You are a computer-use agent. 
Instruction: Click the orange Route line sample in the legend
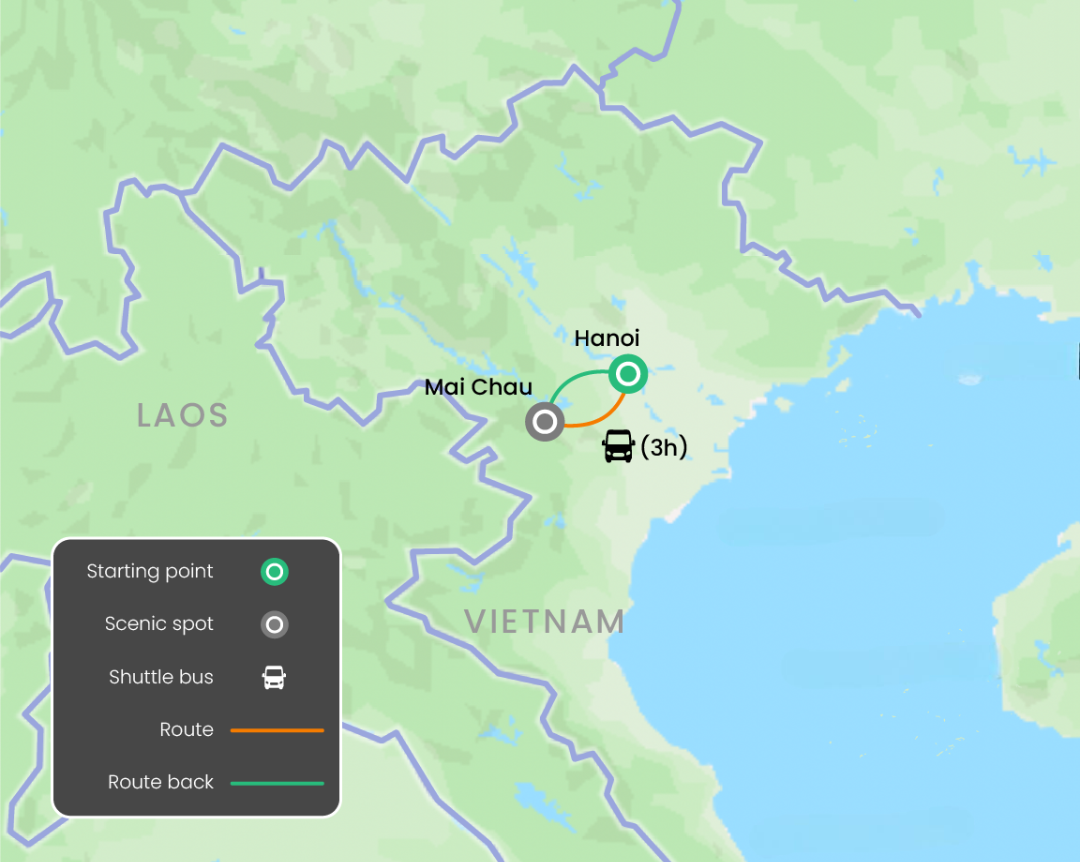(x=277, y=730)
